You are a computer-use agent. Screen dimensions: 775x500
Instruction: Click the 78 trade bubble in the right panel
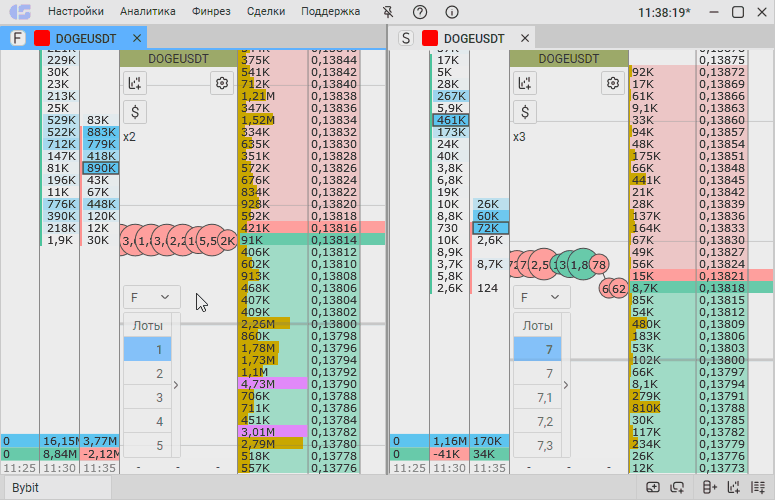click(599, 265)
